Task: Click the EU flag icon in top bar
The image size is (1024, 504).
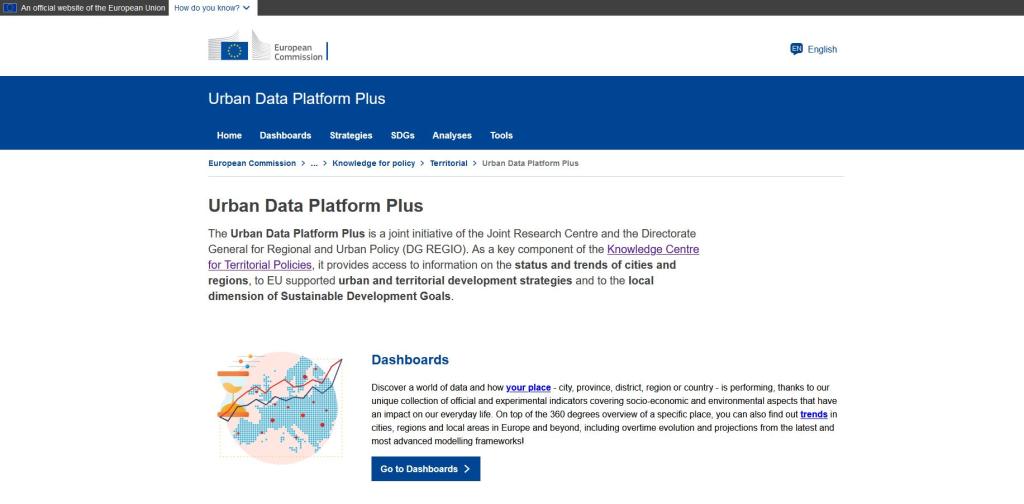Action: 10,8
